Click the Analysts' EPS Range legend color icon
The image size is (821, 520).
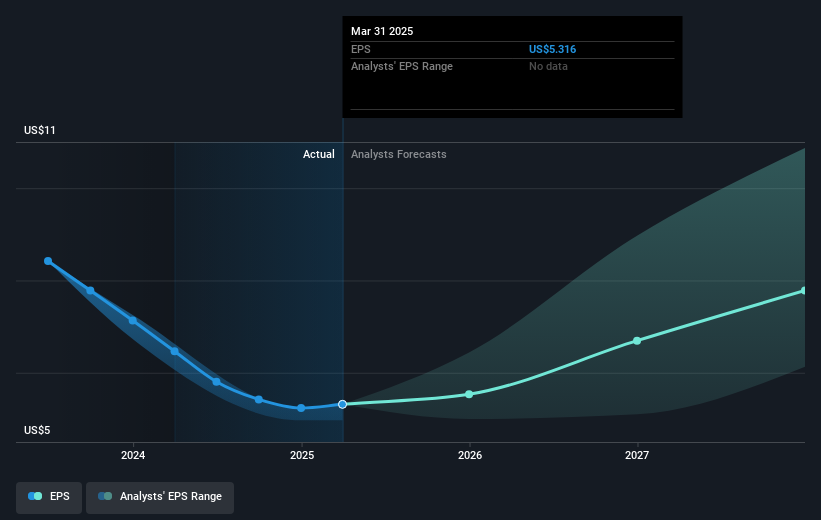tap(105, 496)
